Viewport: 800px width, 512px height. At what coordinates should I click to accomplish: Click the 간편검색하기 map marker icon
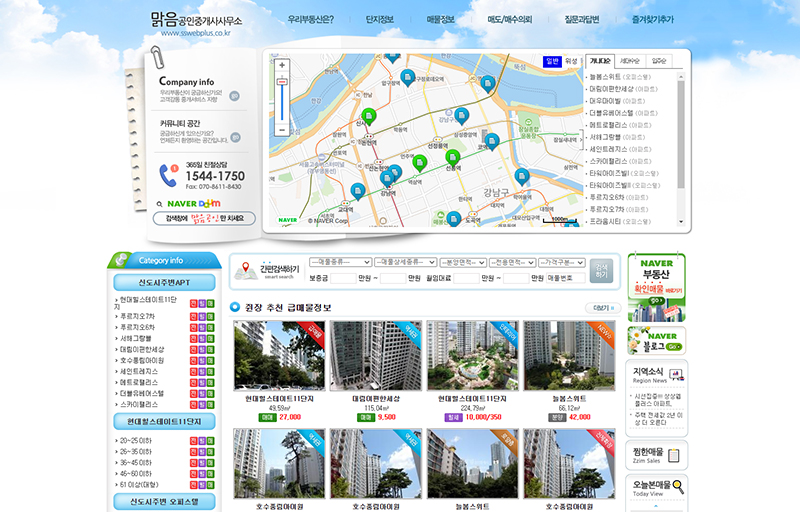click(x=246, y=271)
